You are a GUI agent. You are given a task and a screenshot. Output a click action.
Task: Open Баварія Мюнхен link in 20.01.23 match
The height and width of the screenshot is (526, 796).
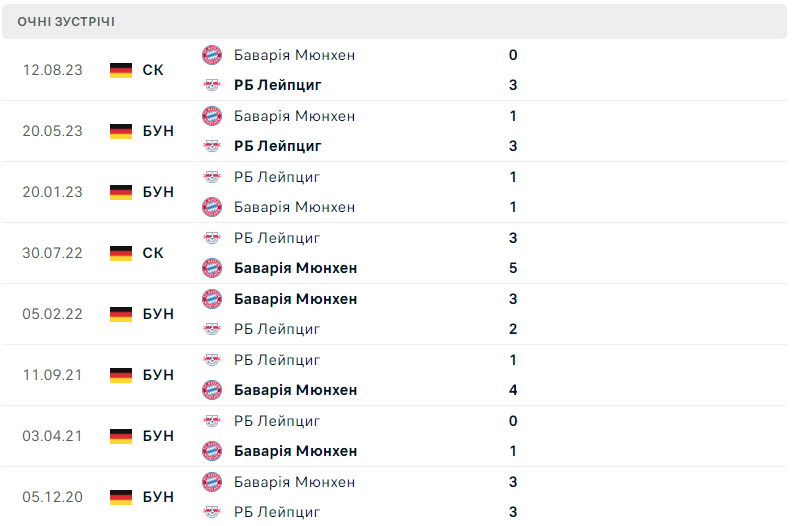click(294, 207)
